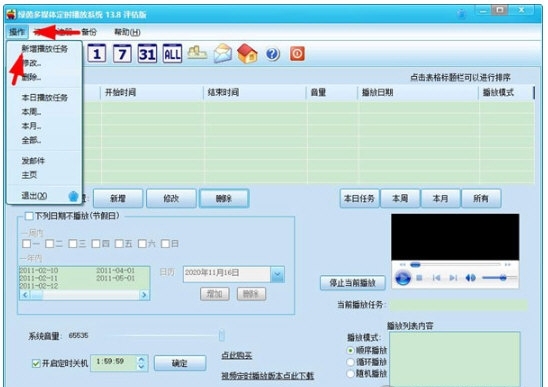Skip to next track in player
Viewport: 548px width, 387px height.
(x=453, y=278)
